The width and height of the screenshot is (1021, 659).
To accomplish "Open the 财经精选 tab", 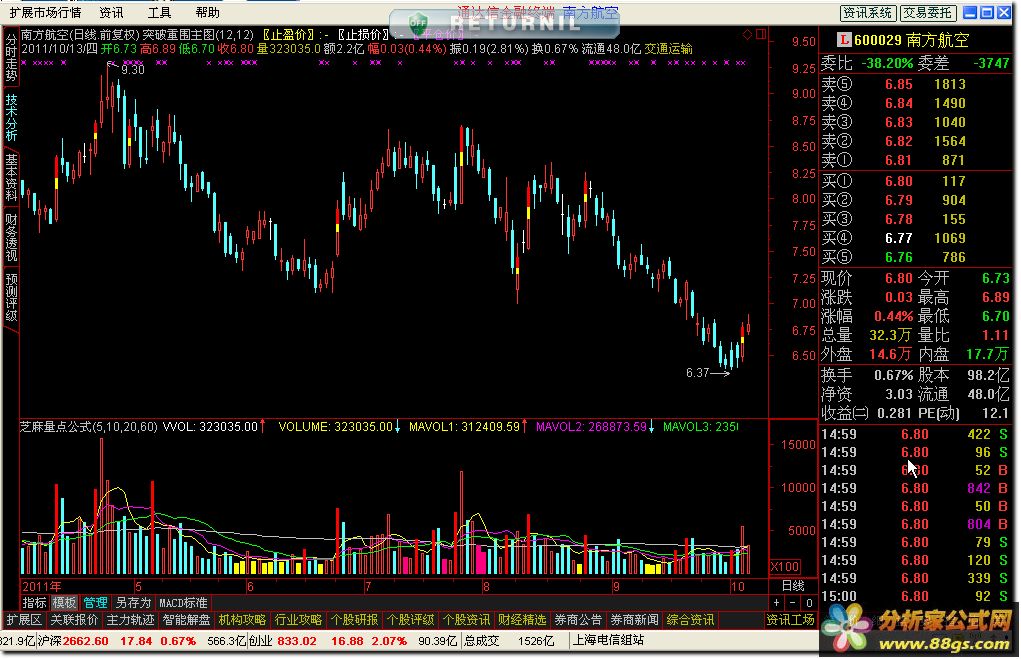I will point(522,620).
